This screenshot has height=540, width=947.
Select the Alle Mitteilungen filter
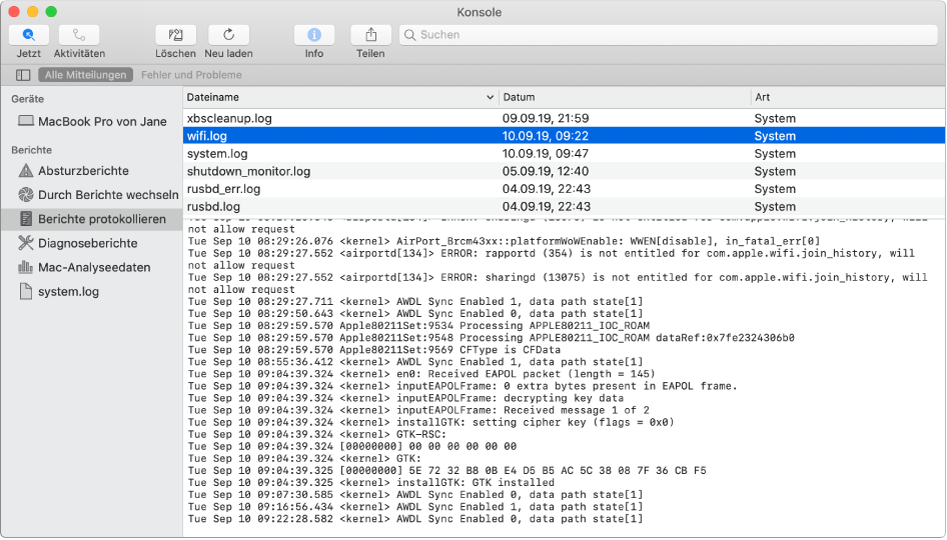point(86,75)
